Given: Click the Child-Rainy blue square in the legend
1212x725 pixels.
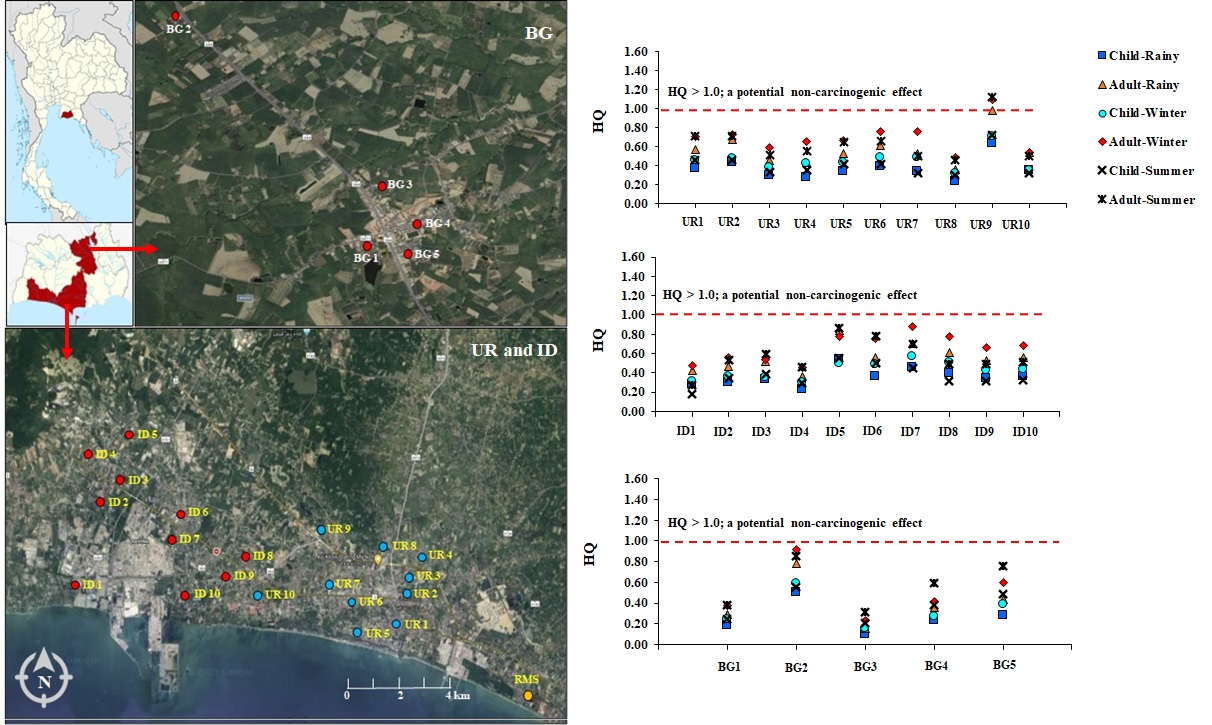Looking at the screenshot, I should (1102, 56).
